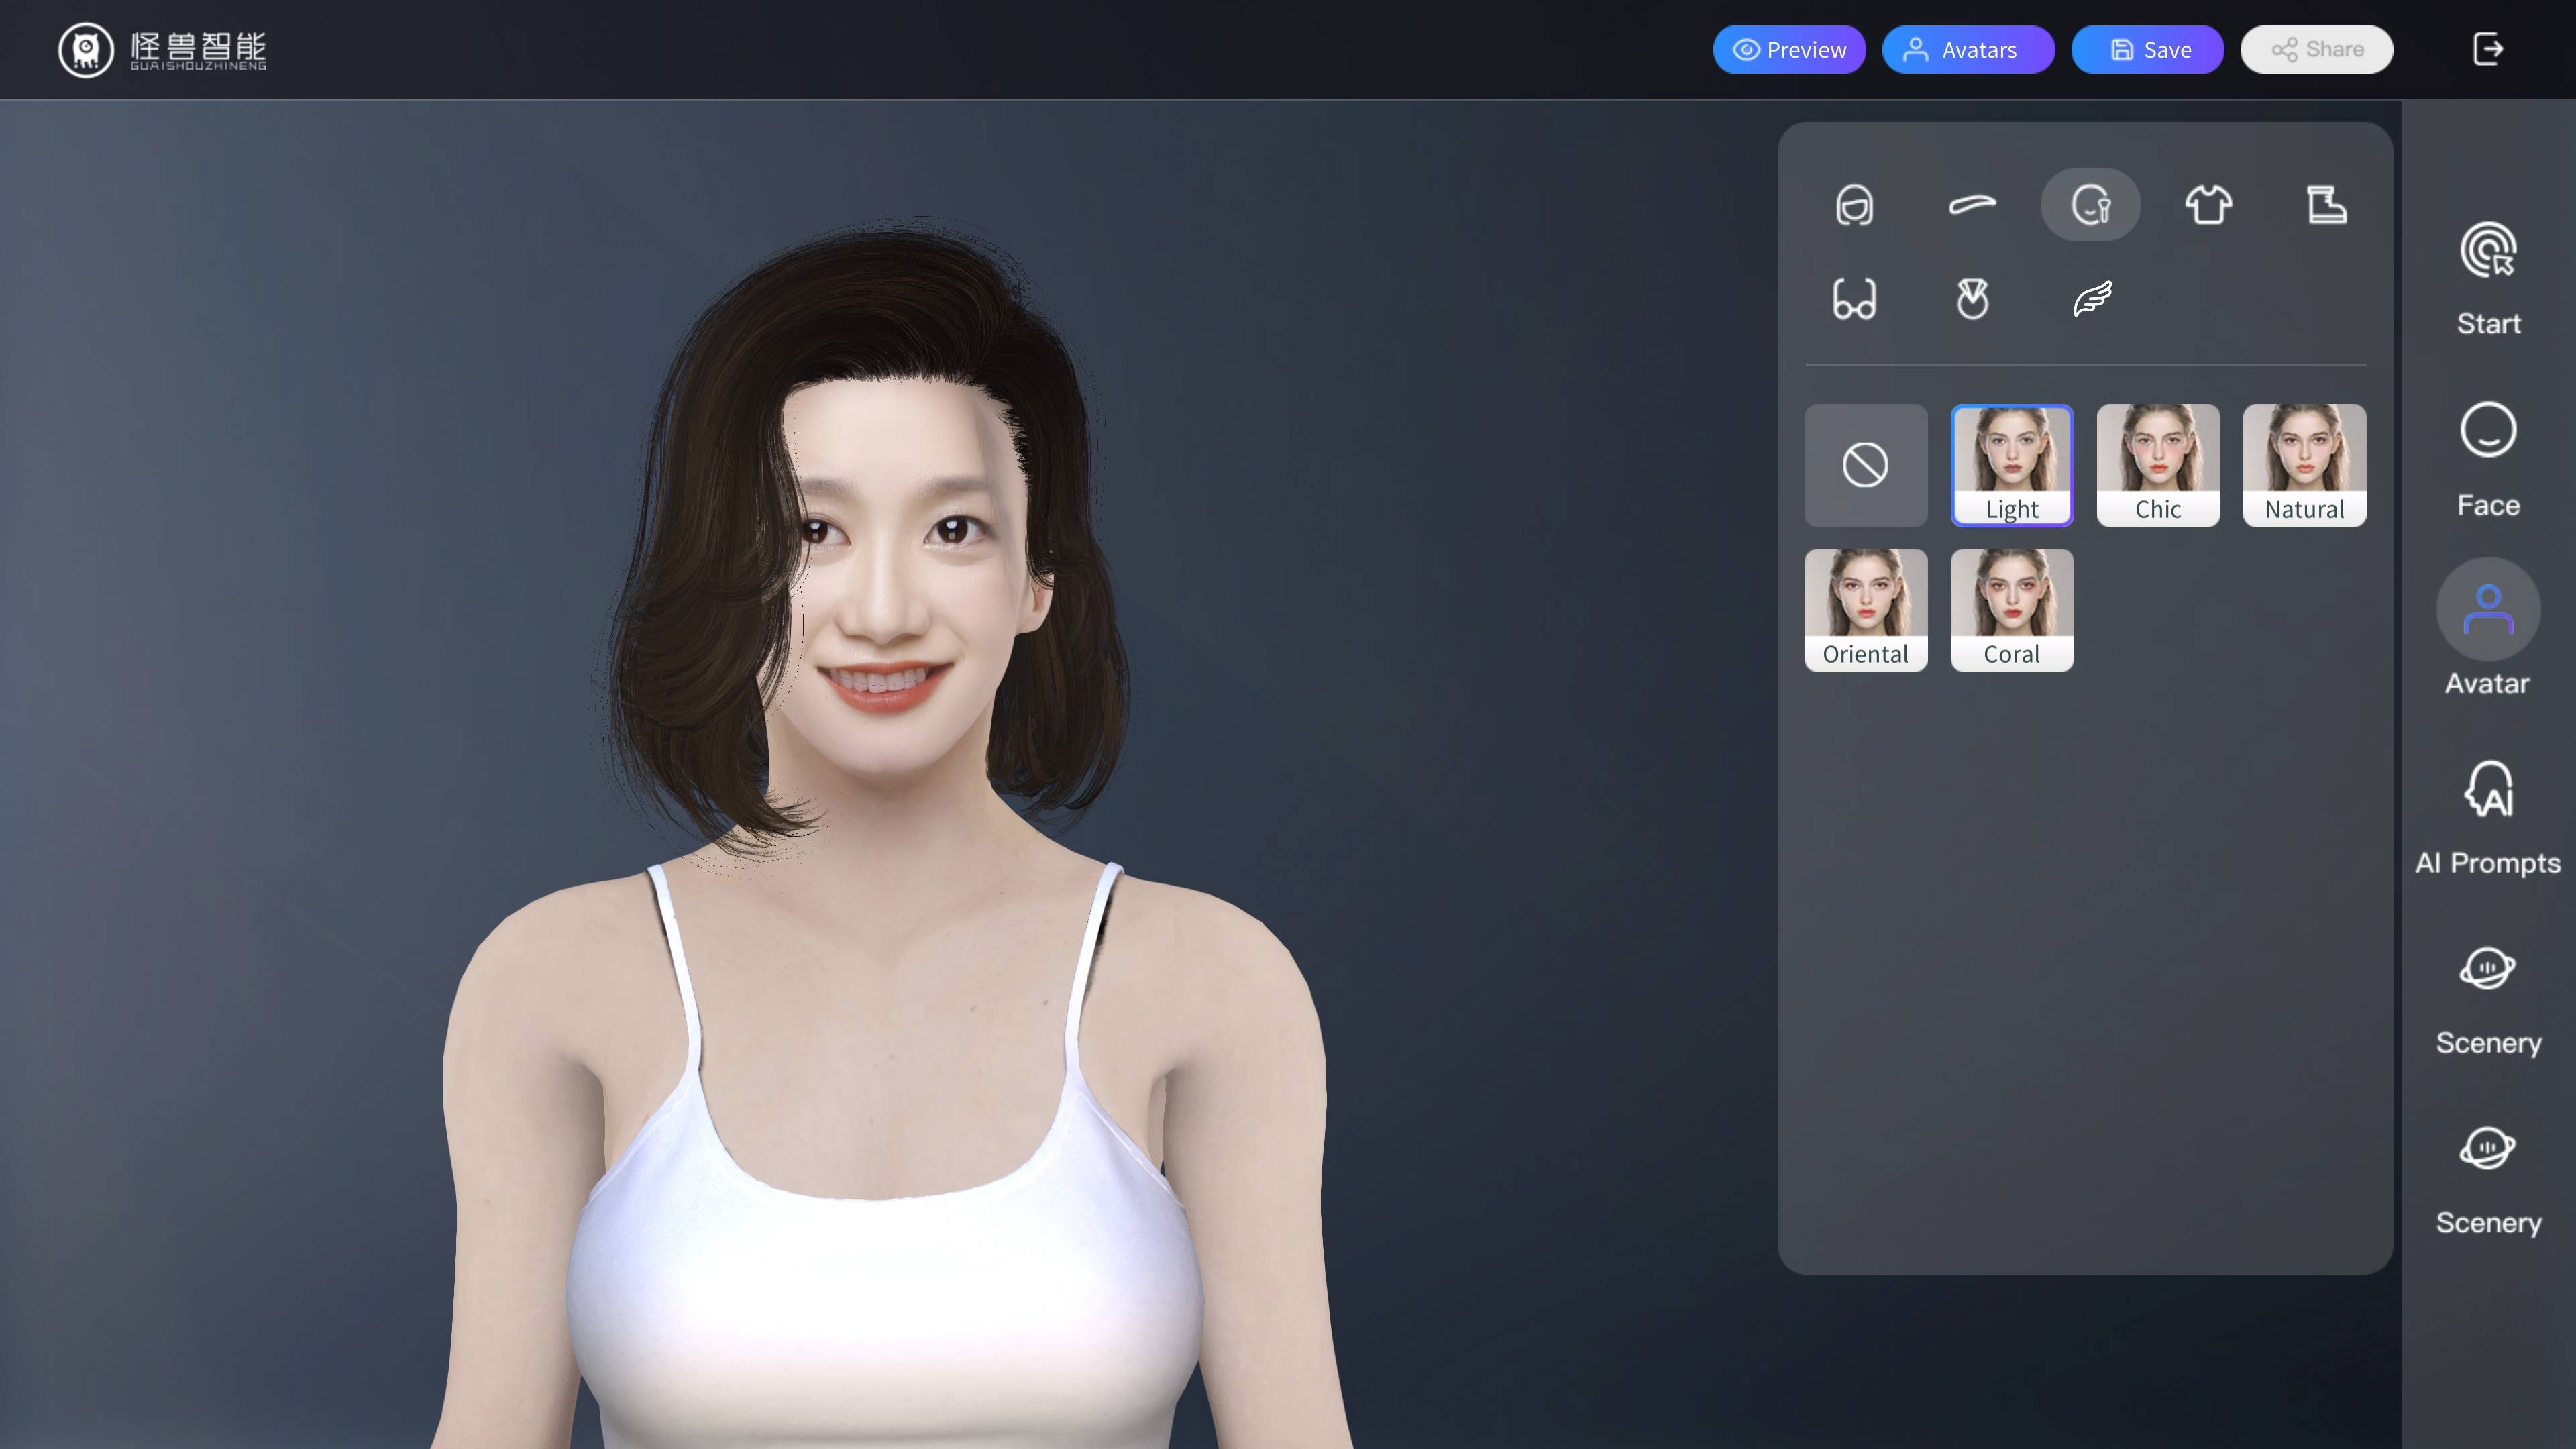
Task: Open the accessories/glasses icon panel
Action: (x=1854, y=297)
